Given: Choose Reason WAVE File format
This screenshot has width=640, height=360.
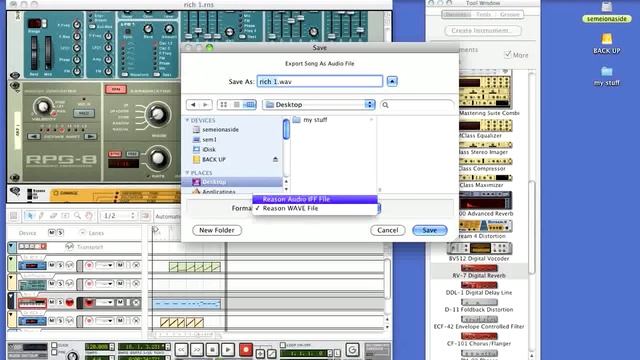Looking at the screenshot, I should pyautogui.click(x=315, y=208).
